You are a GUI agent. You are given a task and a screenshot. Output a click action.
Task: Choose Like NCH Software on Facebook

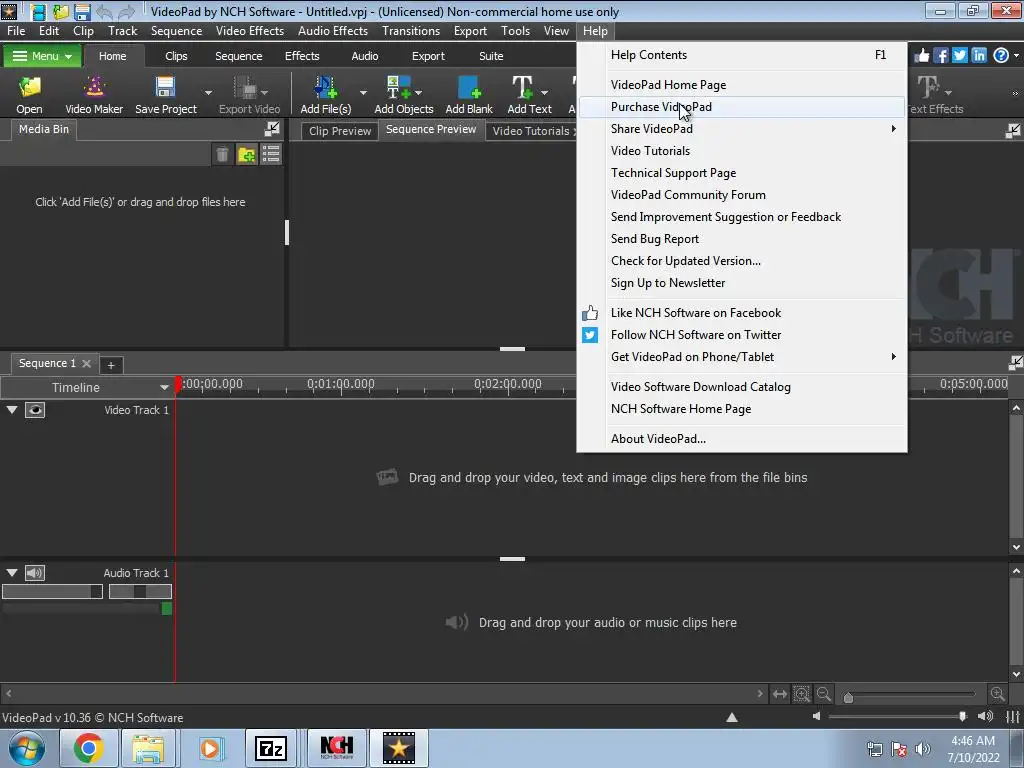[x=742, y=313]
